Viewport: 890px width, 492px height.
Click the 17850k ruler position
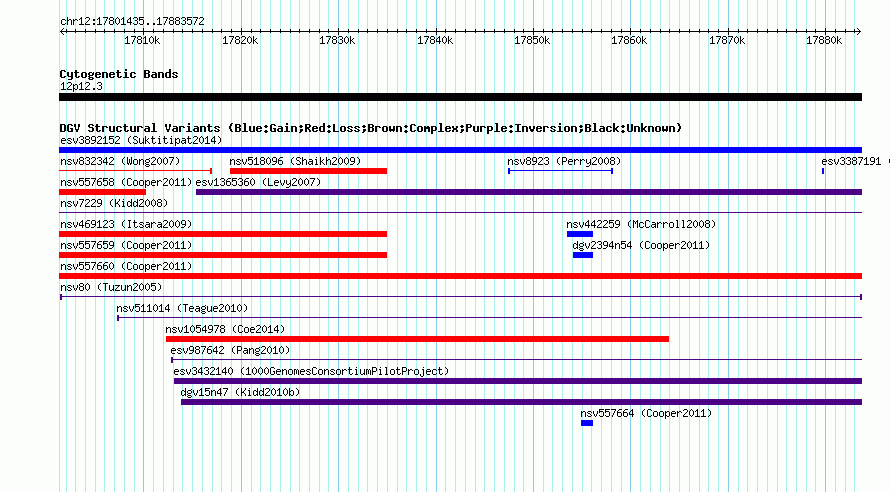[x=532, y=40]
